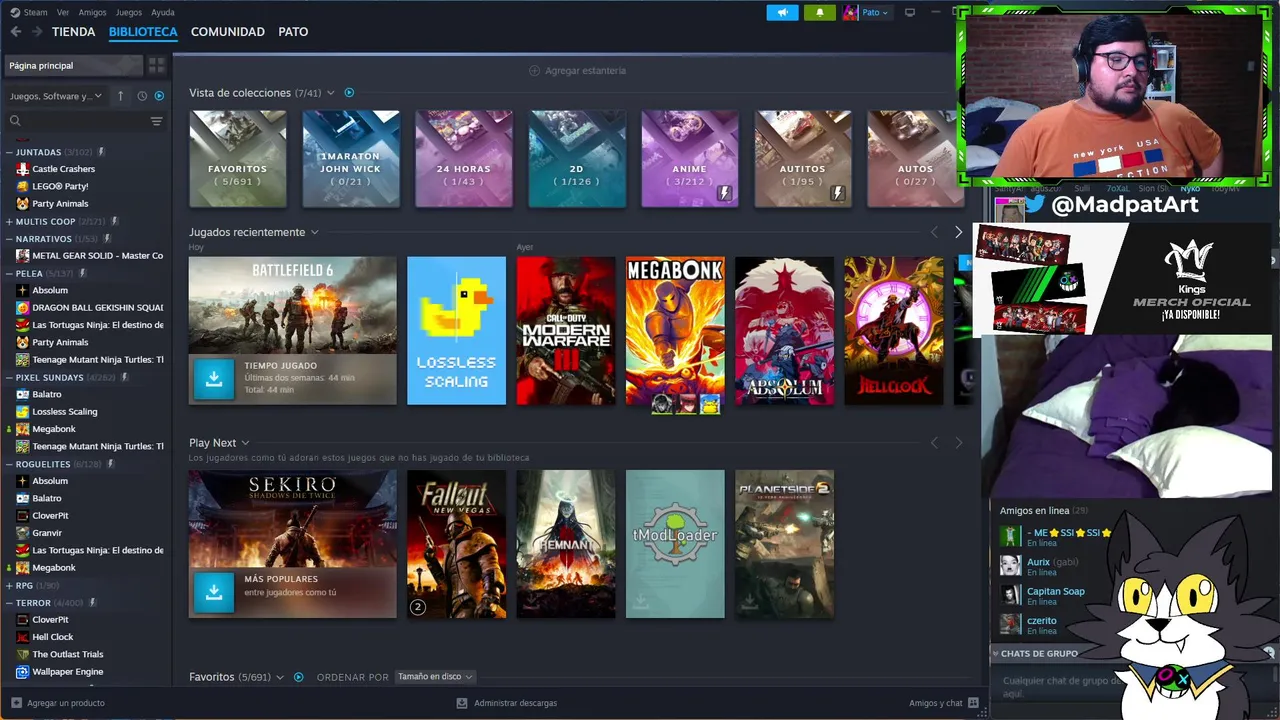The image size is (1280, 720).
Task: Go forward with the right arrow
Action: click(37, 32)
